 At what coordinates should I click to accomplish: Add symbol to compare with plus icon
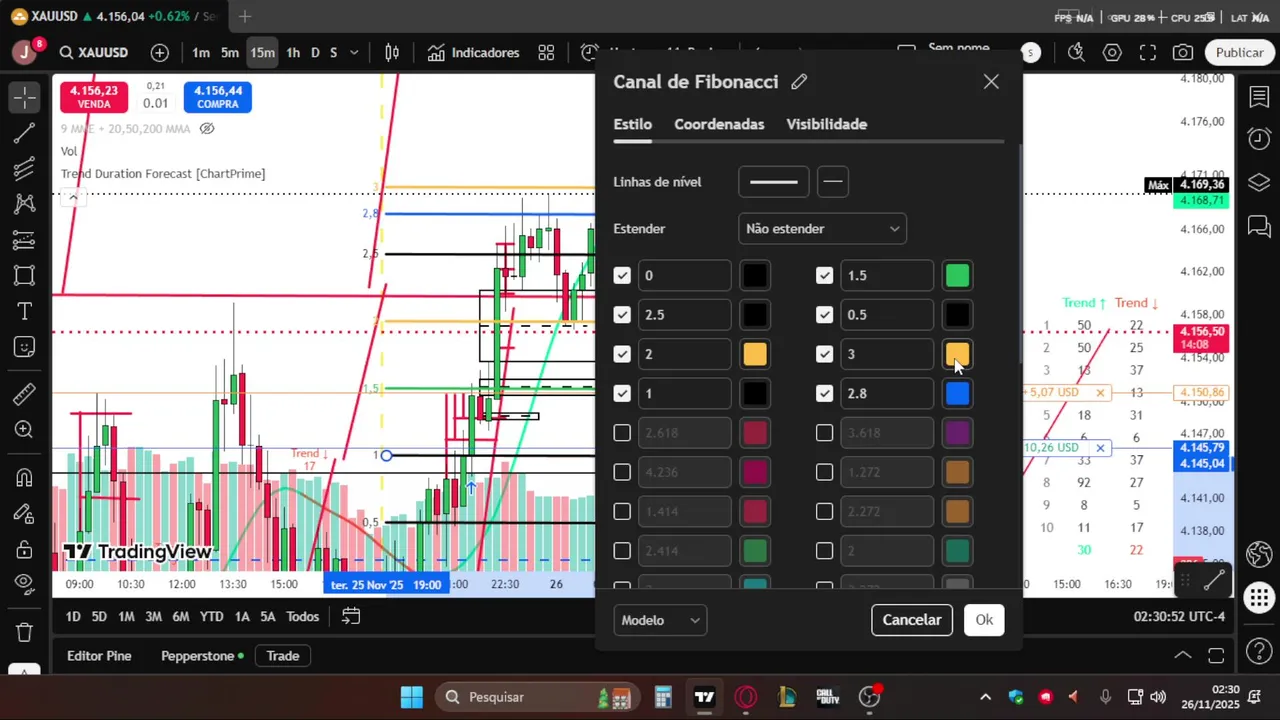pos(160,53)
